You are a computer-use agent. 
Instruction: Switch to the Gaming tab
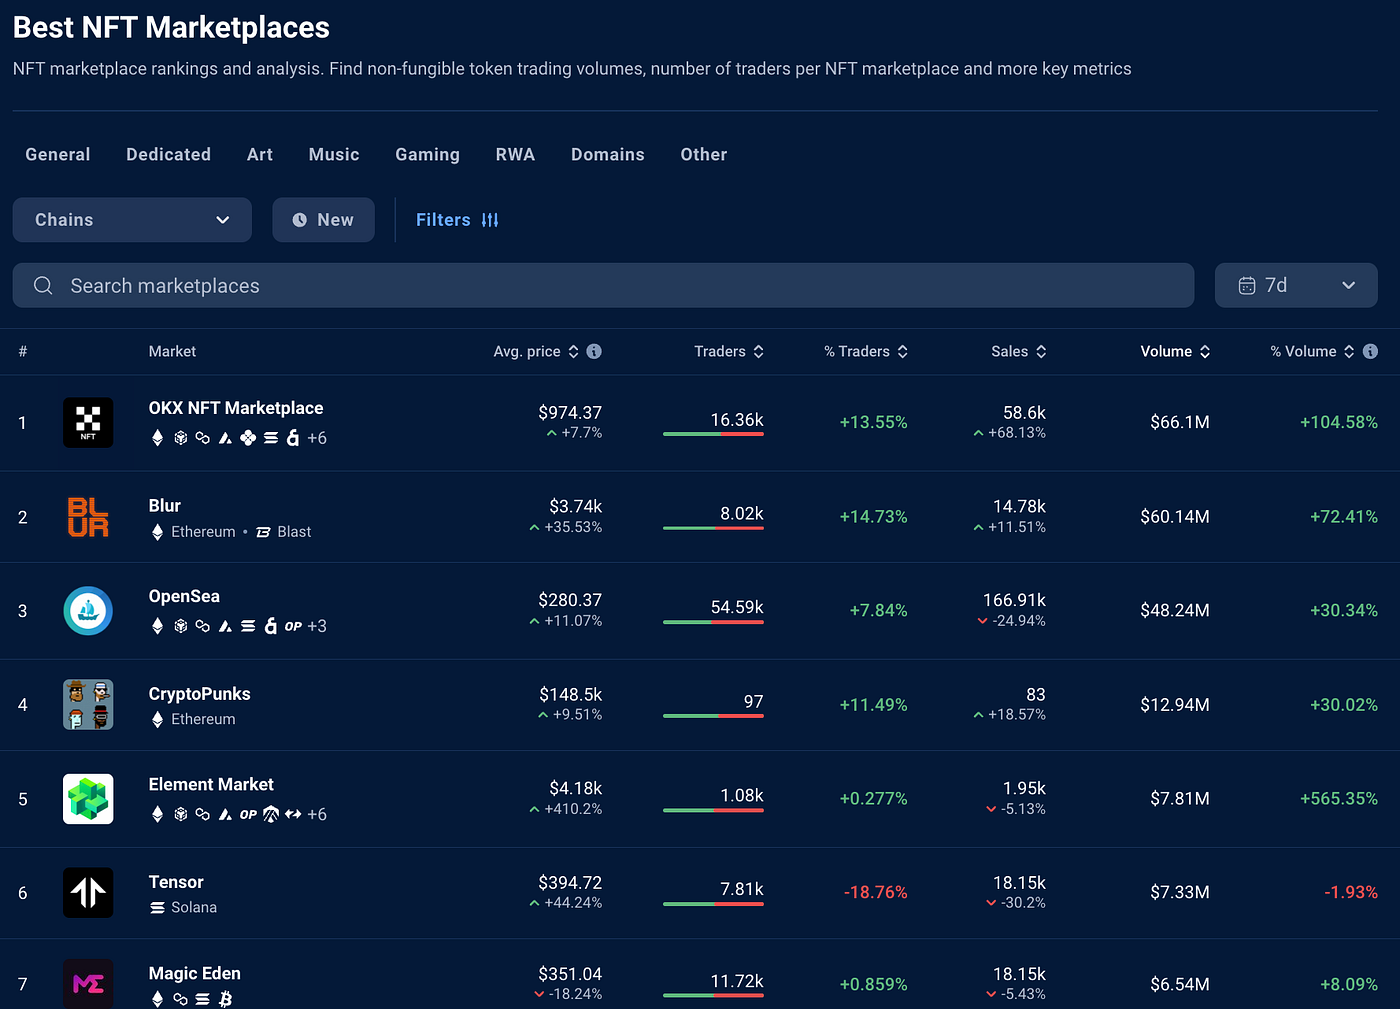[x=427, y=154]
